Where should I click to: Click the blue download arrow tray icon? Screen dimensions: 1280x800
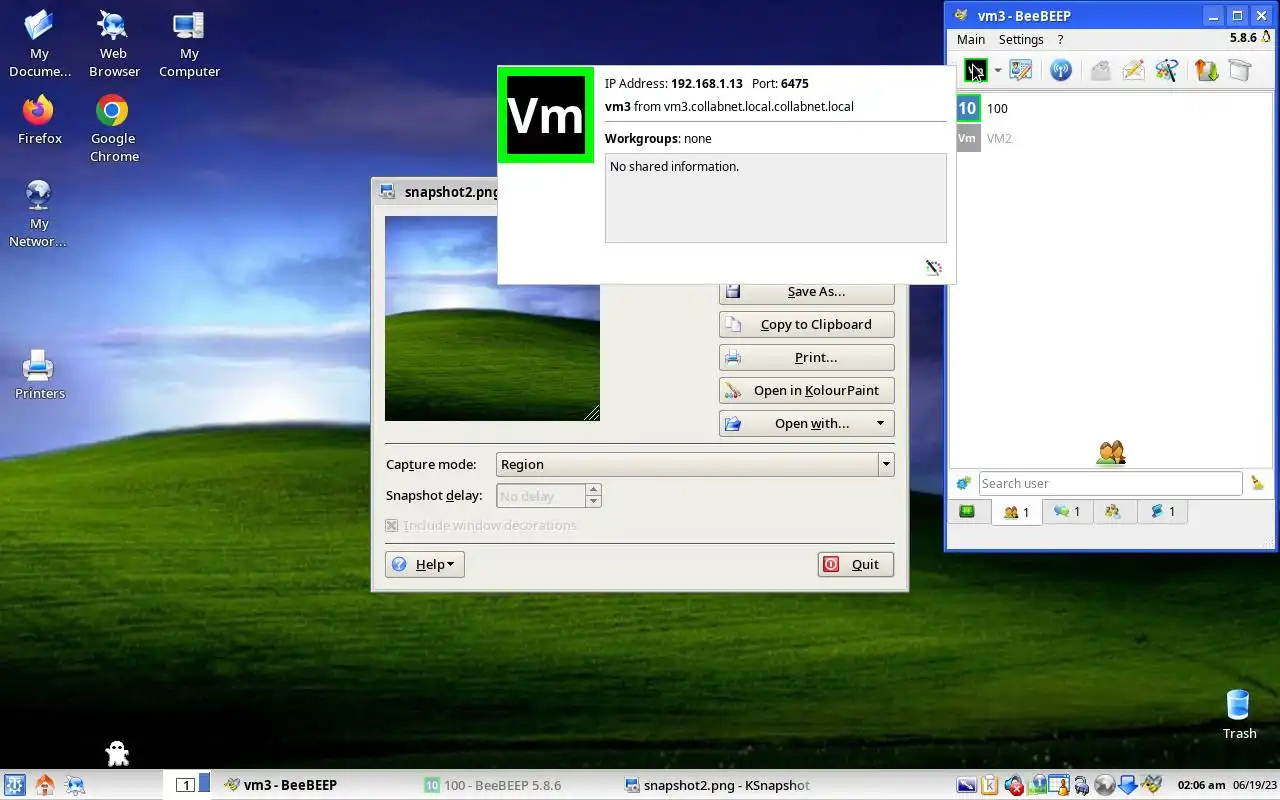[x=1128, y=785]
